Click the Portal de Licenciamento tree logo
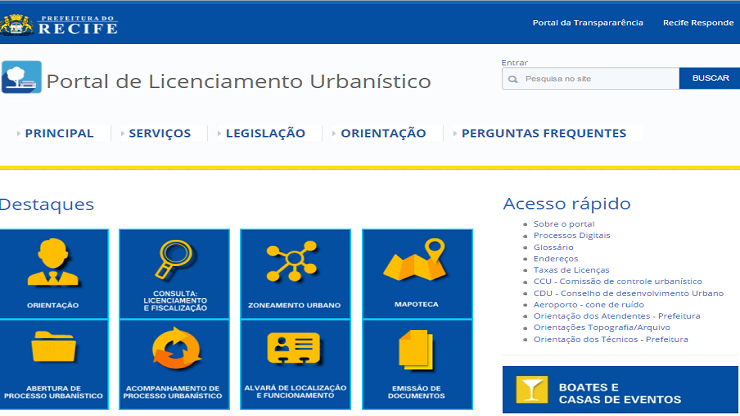 click(22, 77)
